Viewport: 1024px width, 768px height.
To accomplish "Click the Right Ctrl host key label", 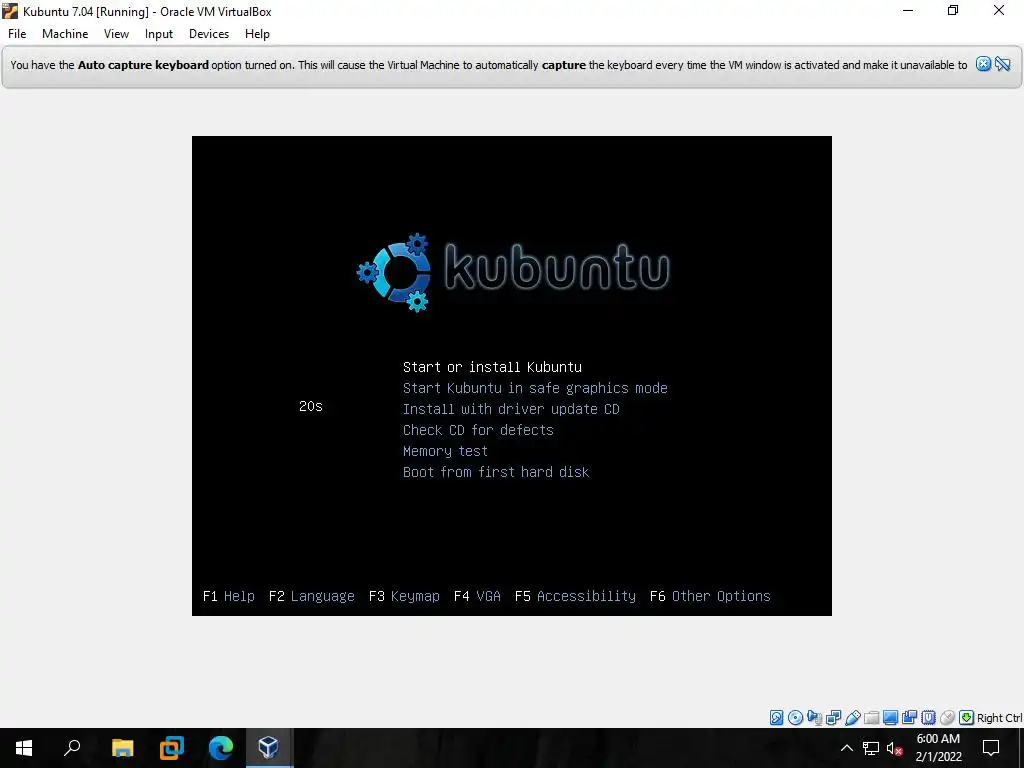I will (x=999, y=718).
